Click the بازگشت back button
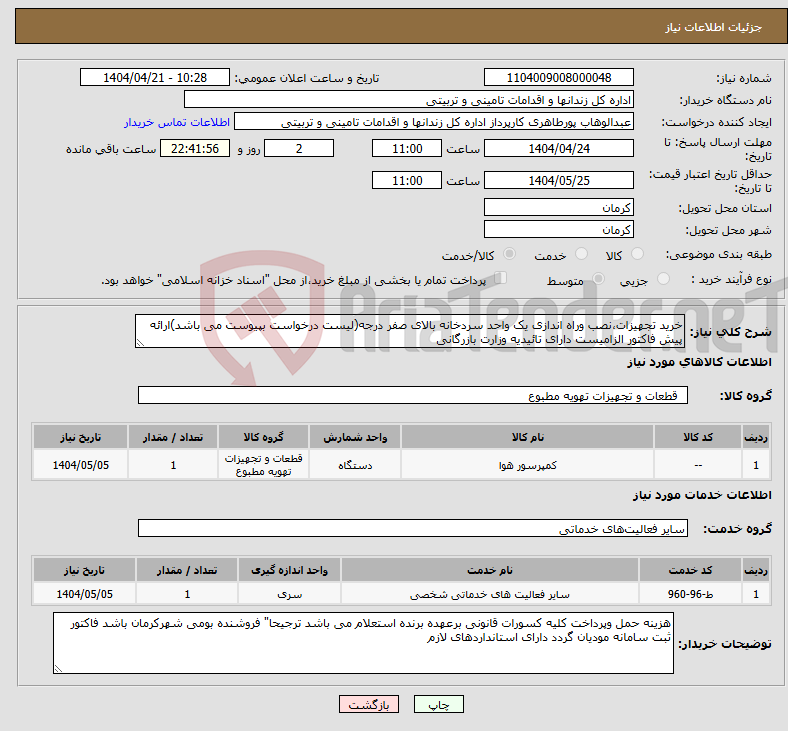This screenshot has height=731, width=788. (369, 704)
